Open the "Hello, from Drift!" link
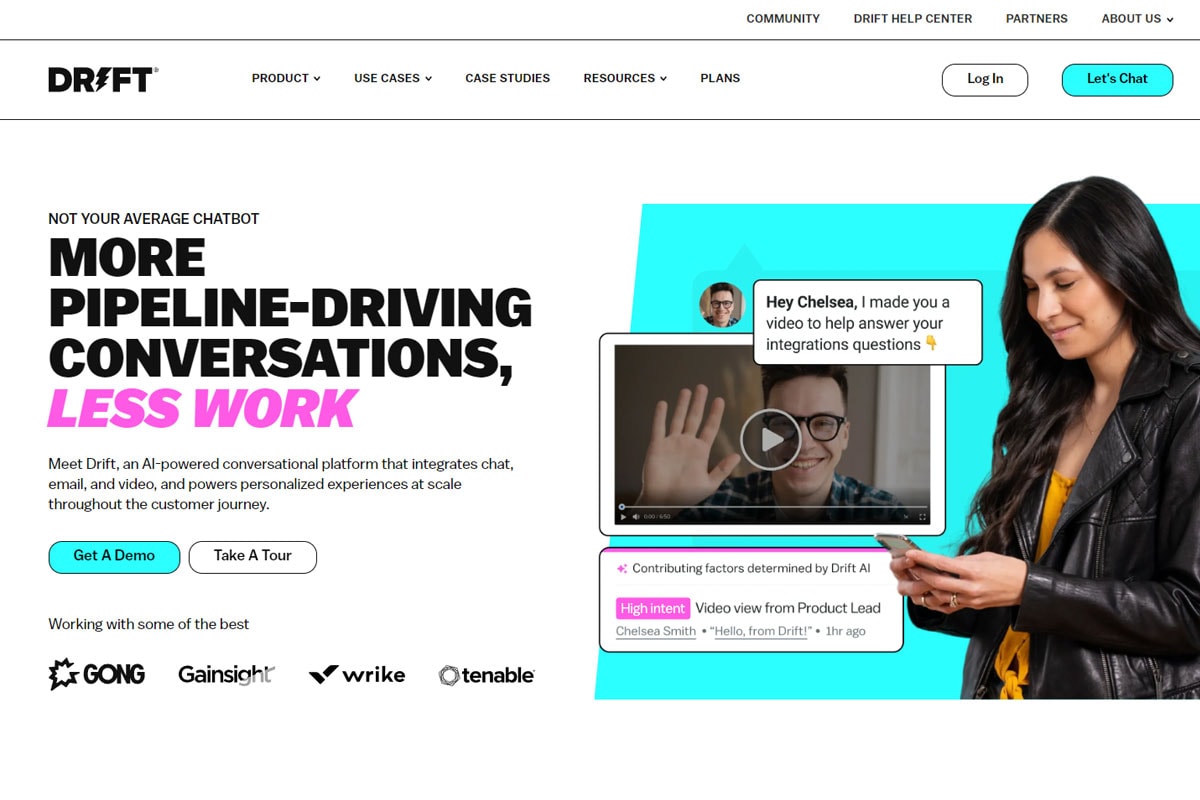 (x=761, y=631)
